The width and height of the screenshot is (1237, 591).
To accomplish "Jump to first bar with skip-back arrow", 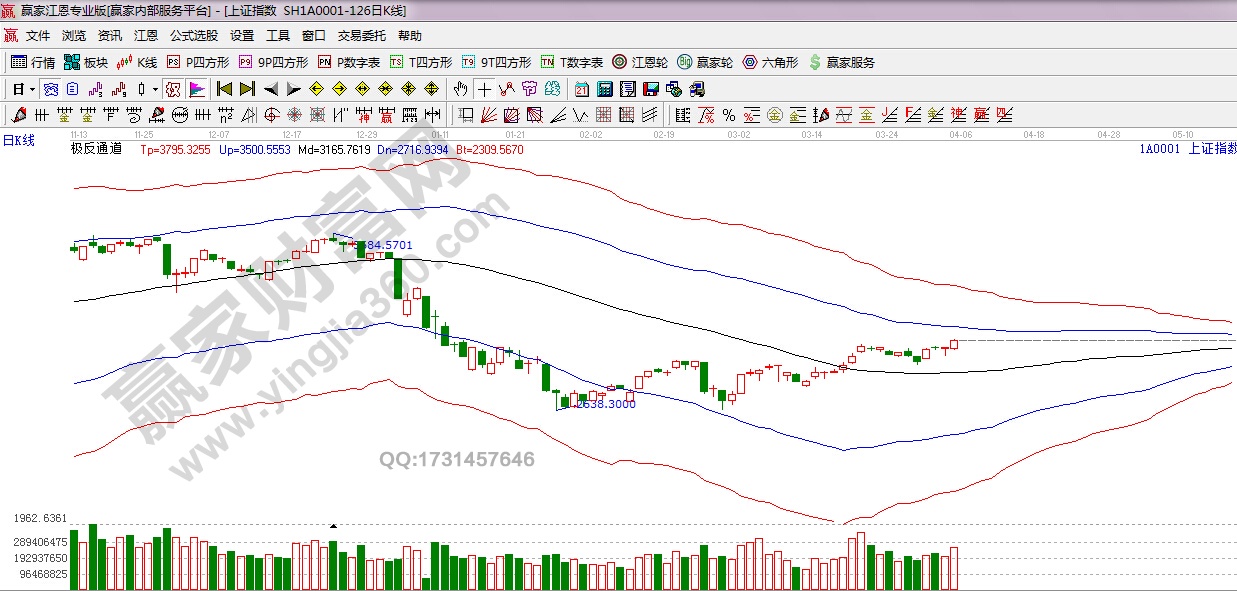I will [224, 89].
